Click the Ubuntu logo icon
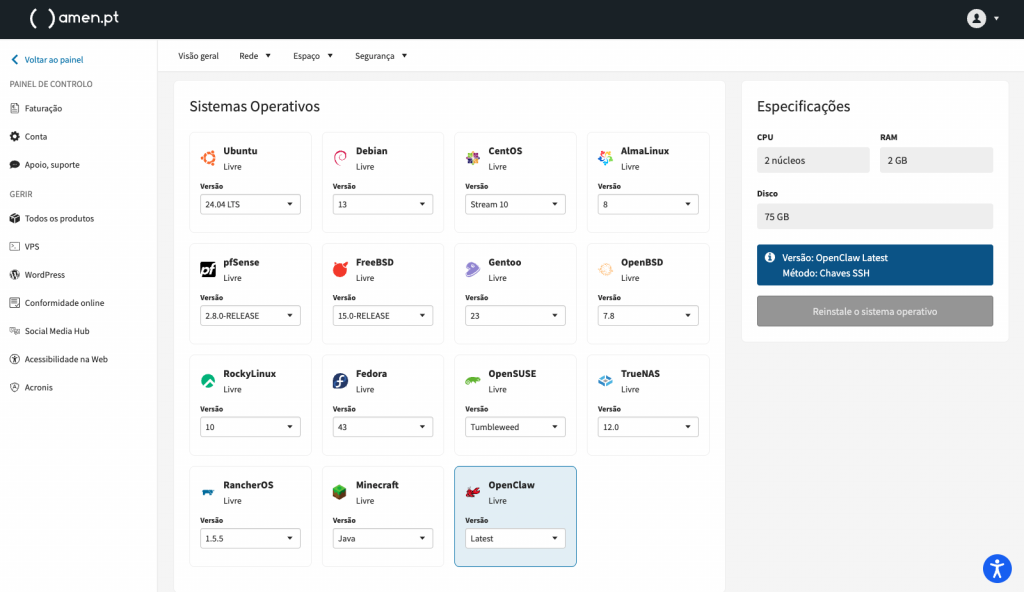This screenshot has width=1024, height=592. pyautogui.click(x=208, y=158)
